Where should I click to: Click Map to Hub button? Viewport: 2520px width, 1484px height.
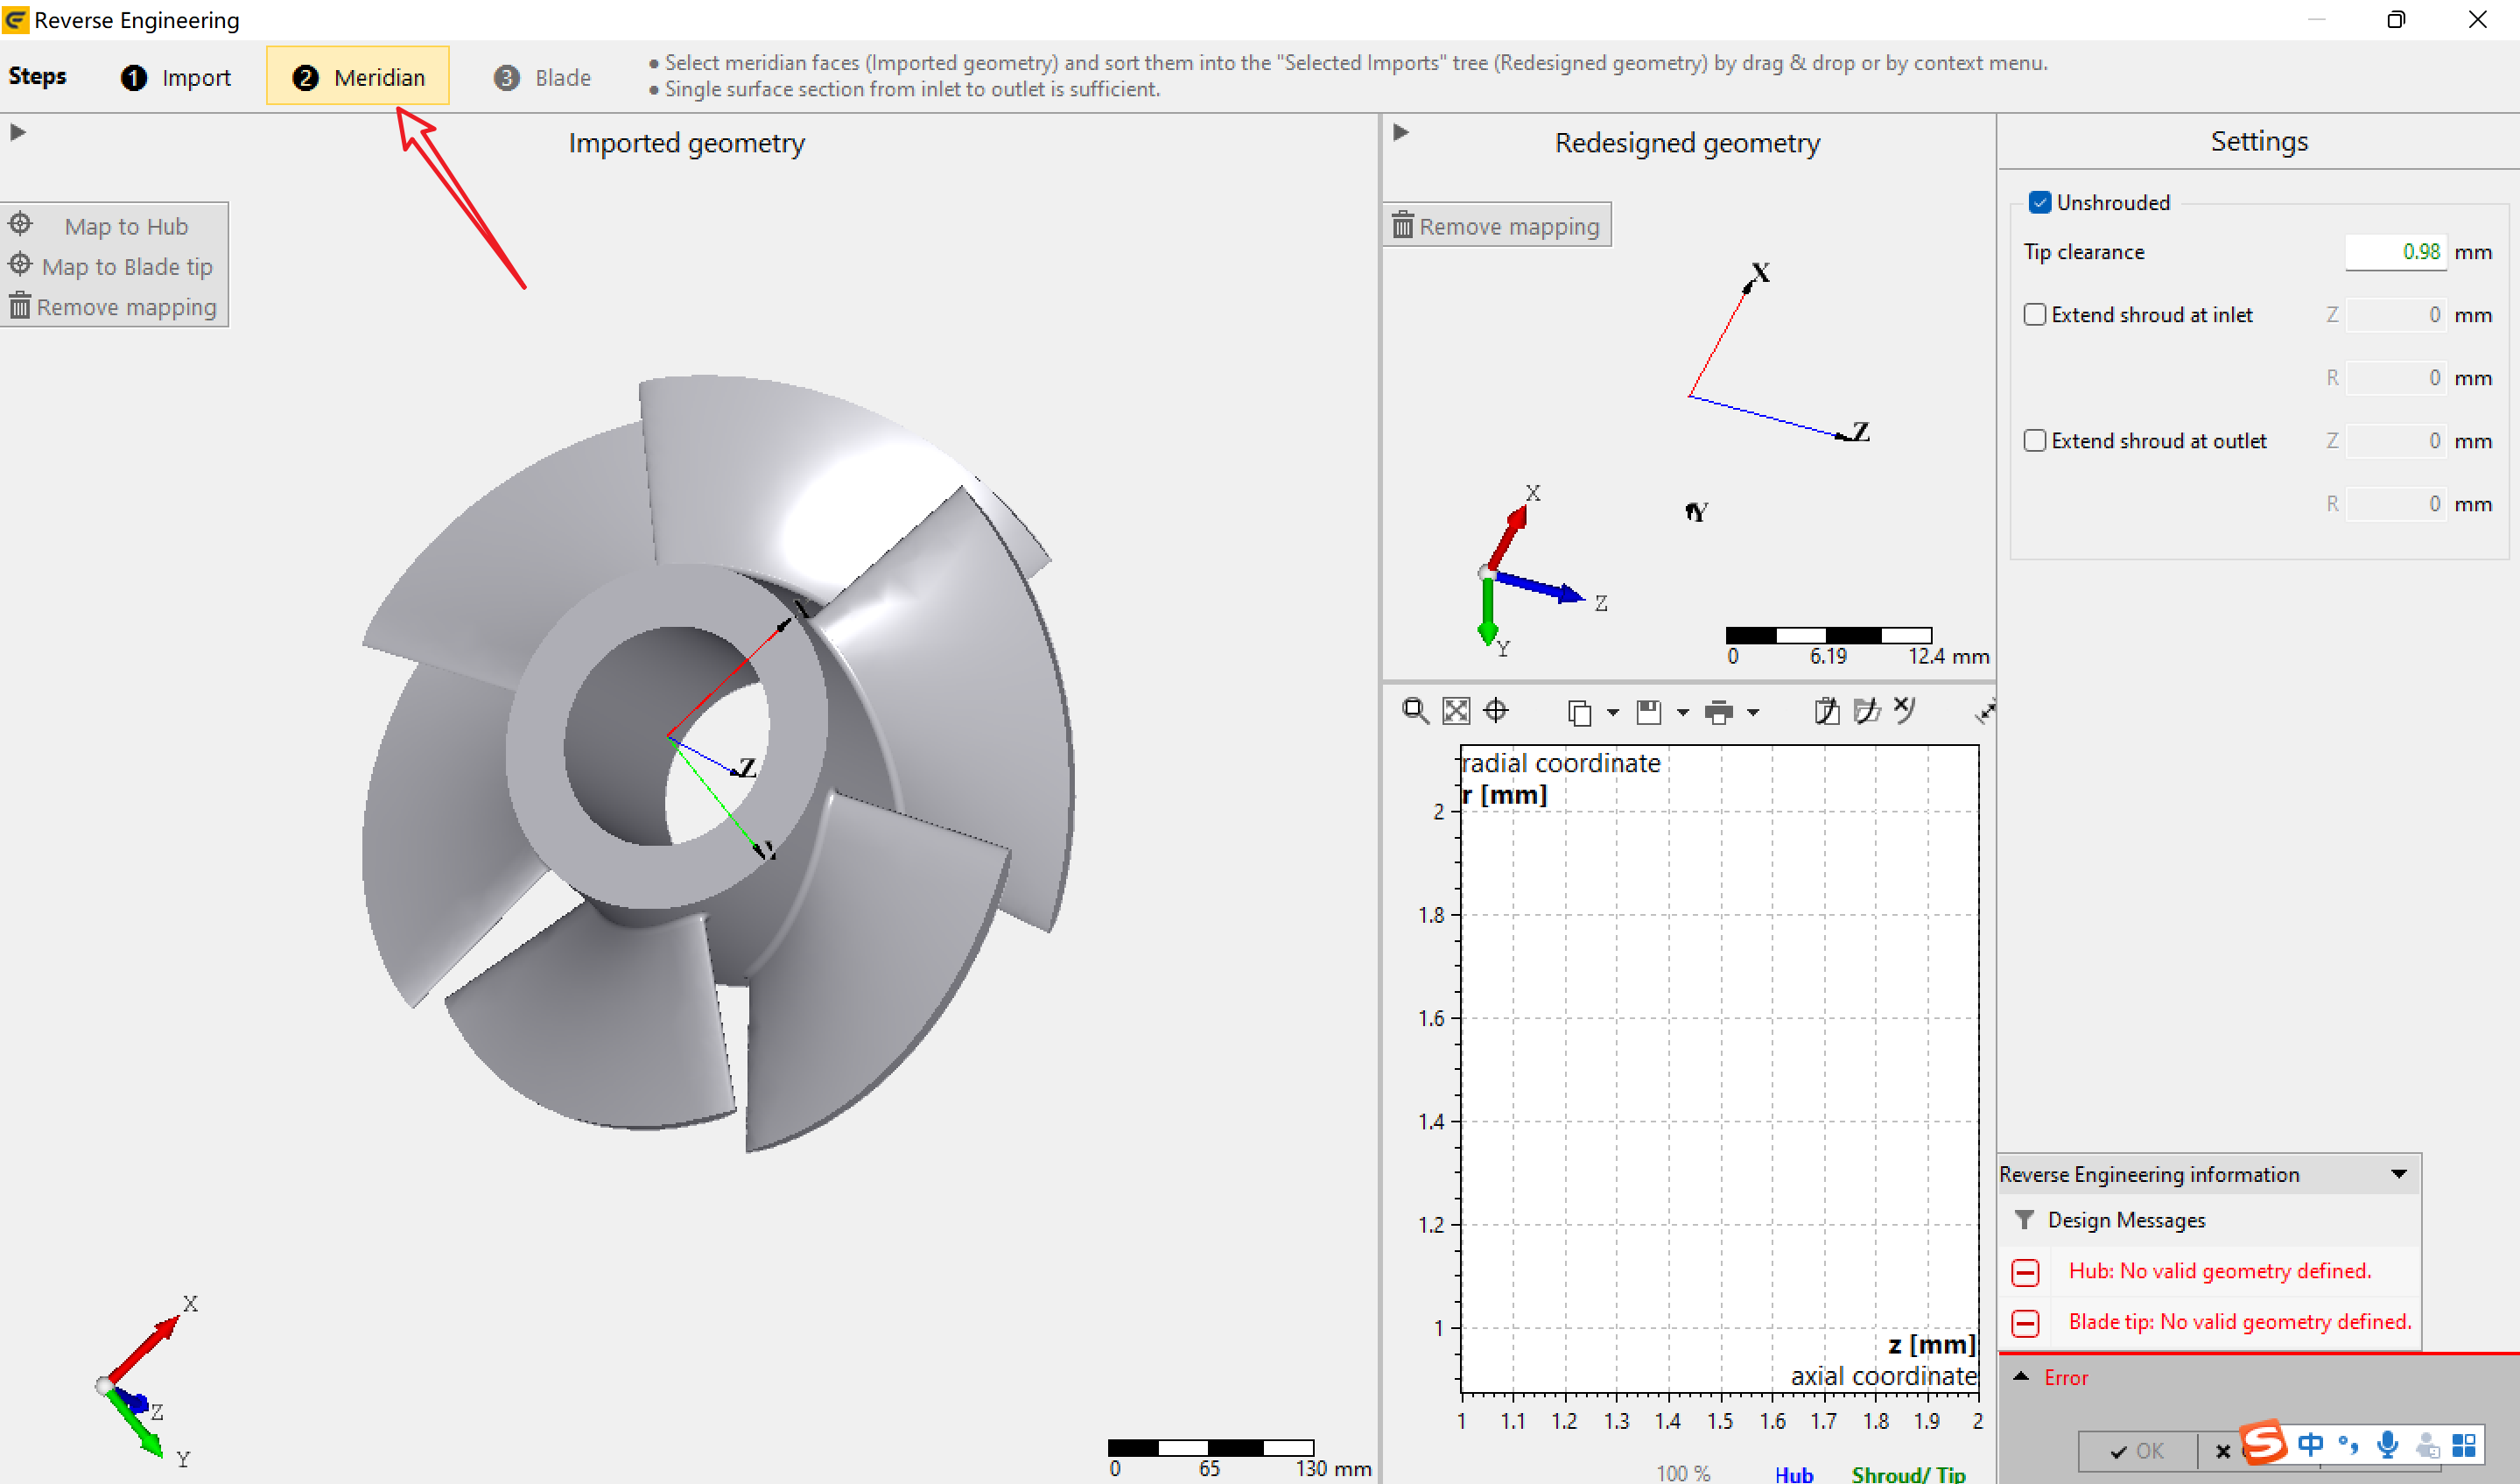[x=114, y=226]
